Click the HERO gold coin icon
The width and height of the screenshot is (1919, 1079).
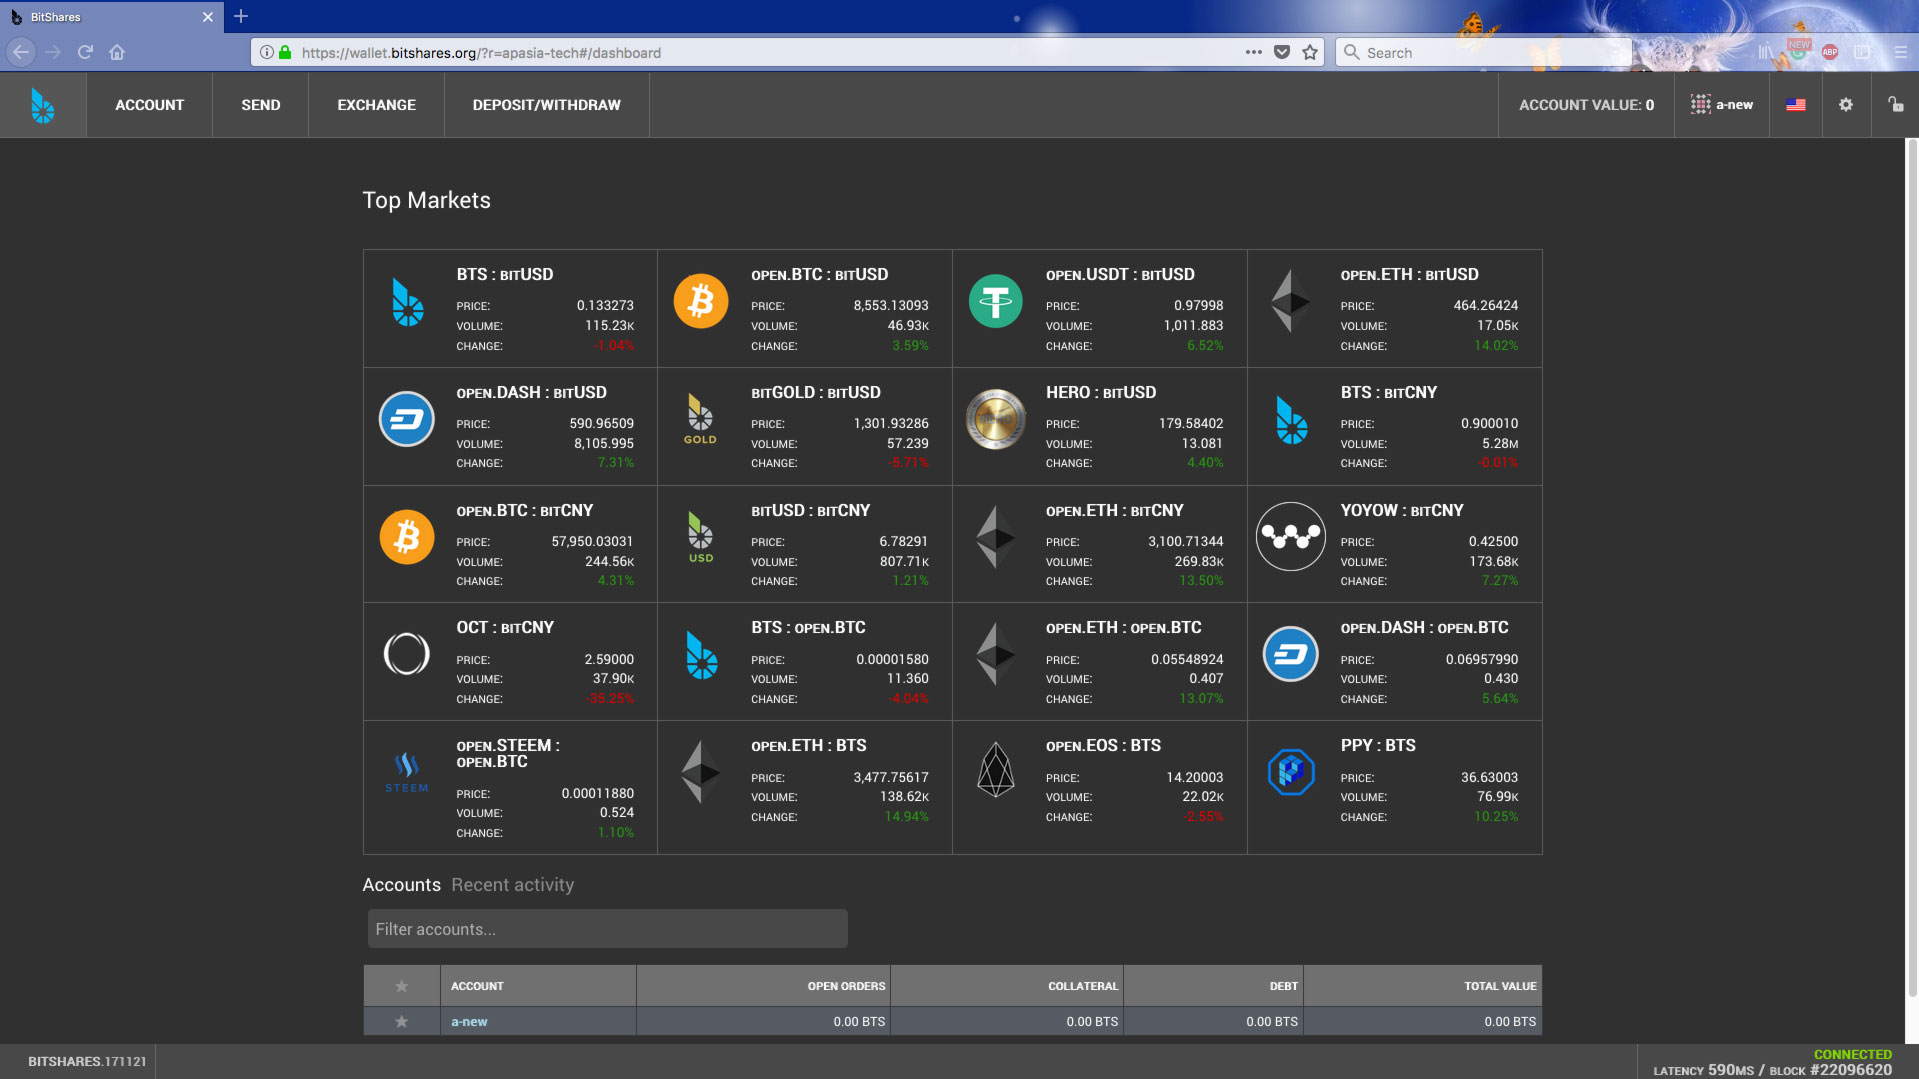tap(996, 419)
